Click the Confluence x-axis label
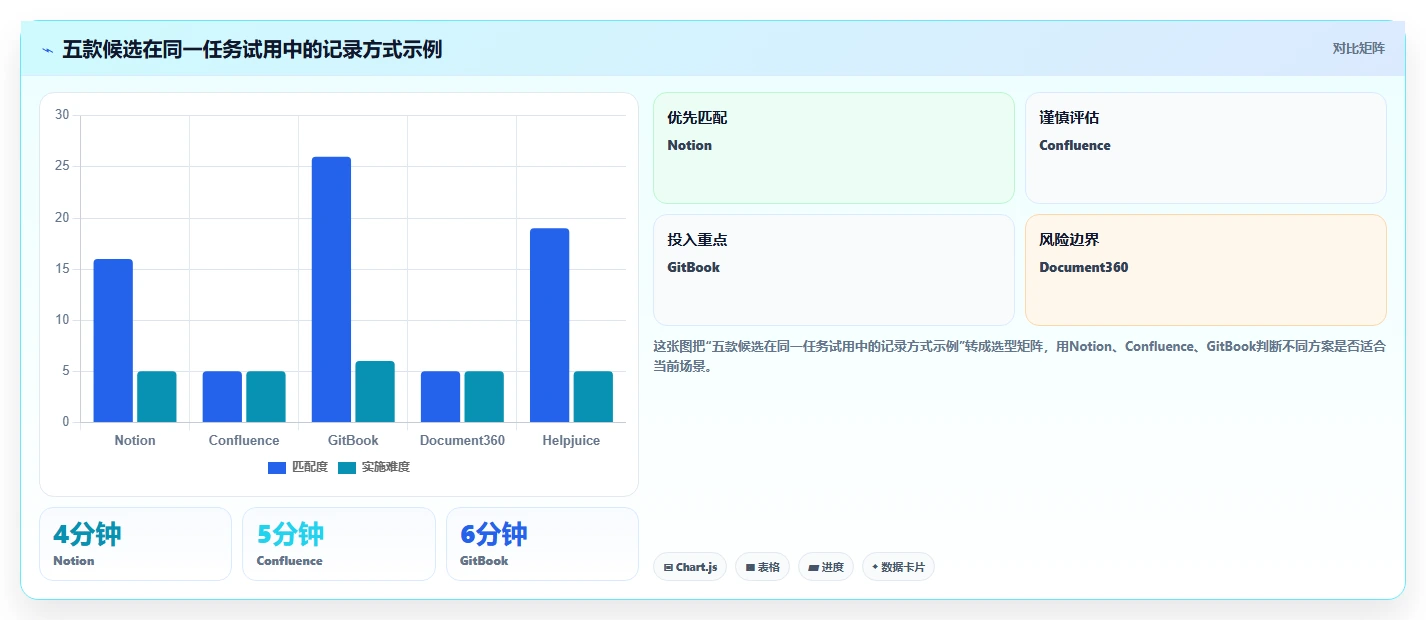This screenshot has width=1426, height=620. (x=244, y=440)
